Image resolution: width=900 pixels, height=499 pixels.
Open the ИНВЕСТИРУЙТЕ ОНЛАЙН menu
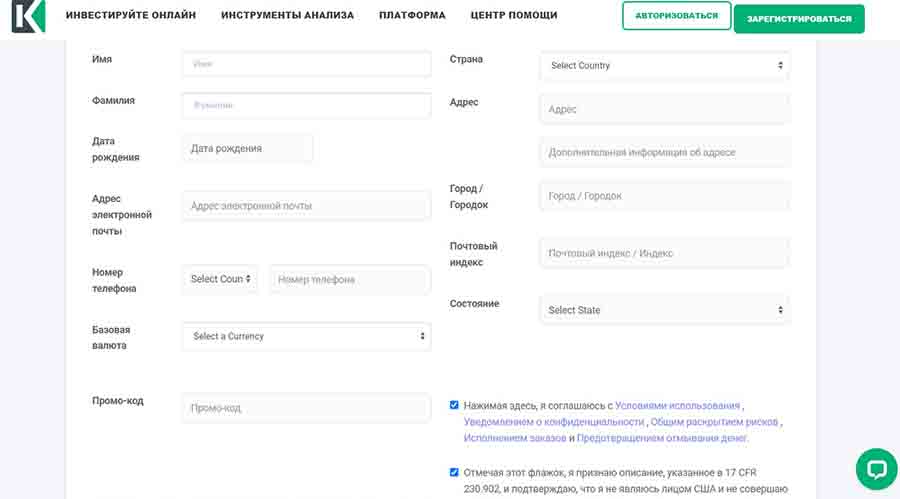pyautogui.click(x=131, y=16)
